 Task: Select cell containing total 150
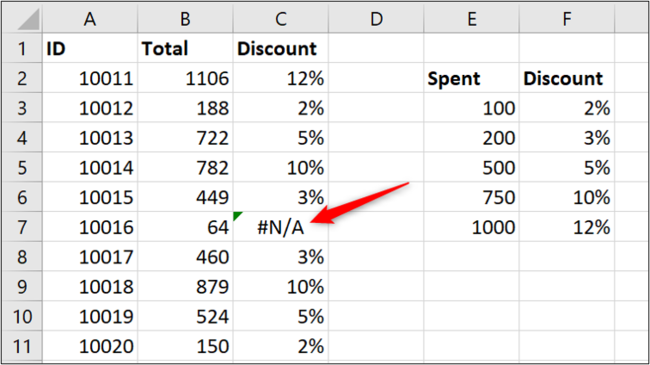[x=185, y=346]
